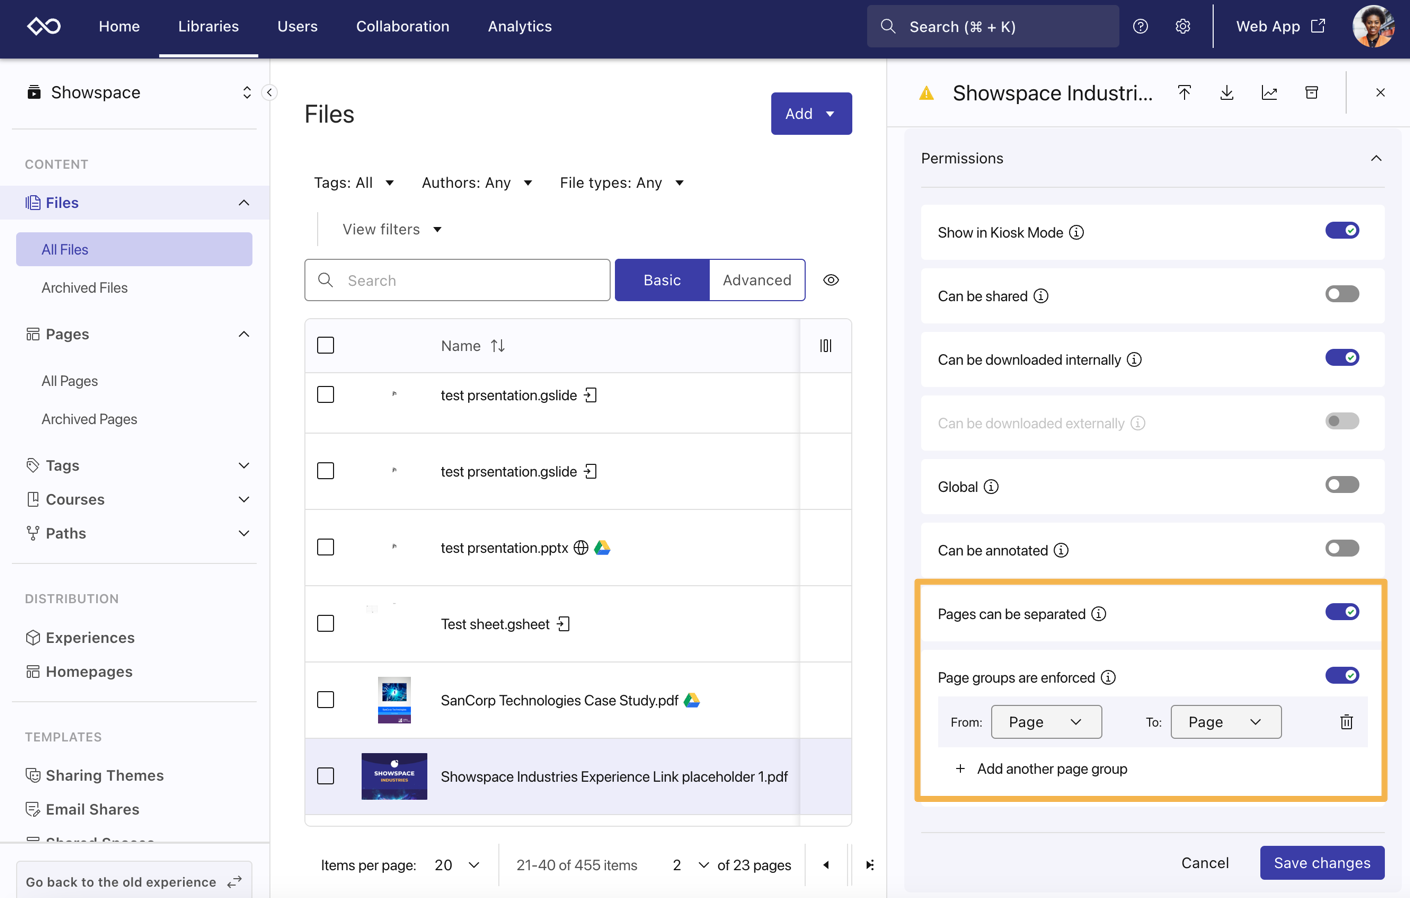Cancel the permission changes

tap(1205, 863)
